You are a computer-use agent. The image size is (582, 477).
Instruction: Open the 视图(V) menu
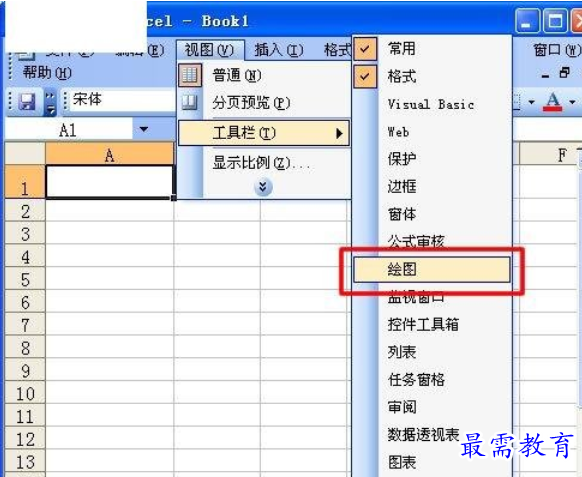pos(210,50)
